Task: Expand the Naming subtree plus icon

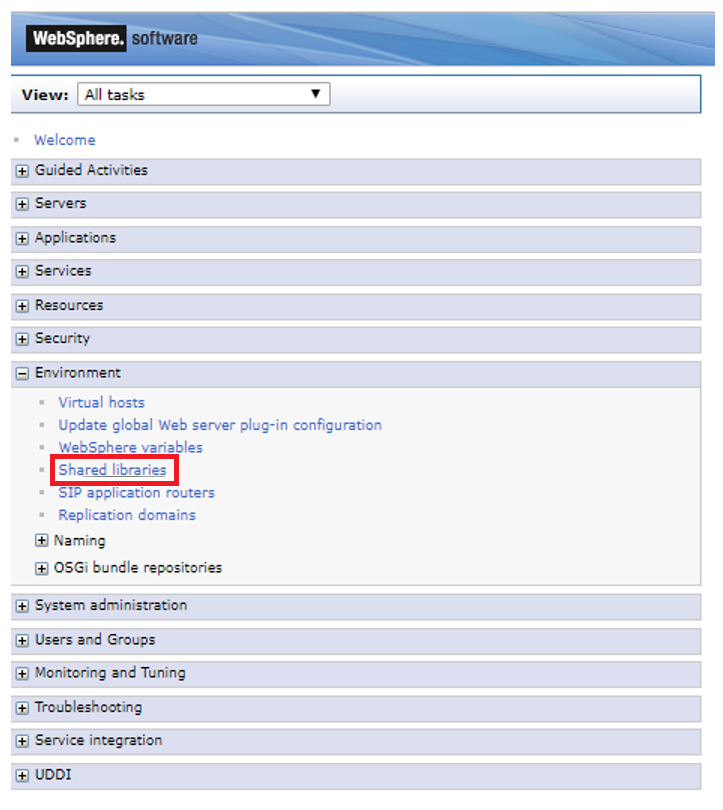Action: [42, 541]
